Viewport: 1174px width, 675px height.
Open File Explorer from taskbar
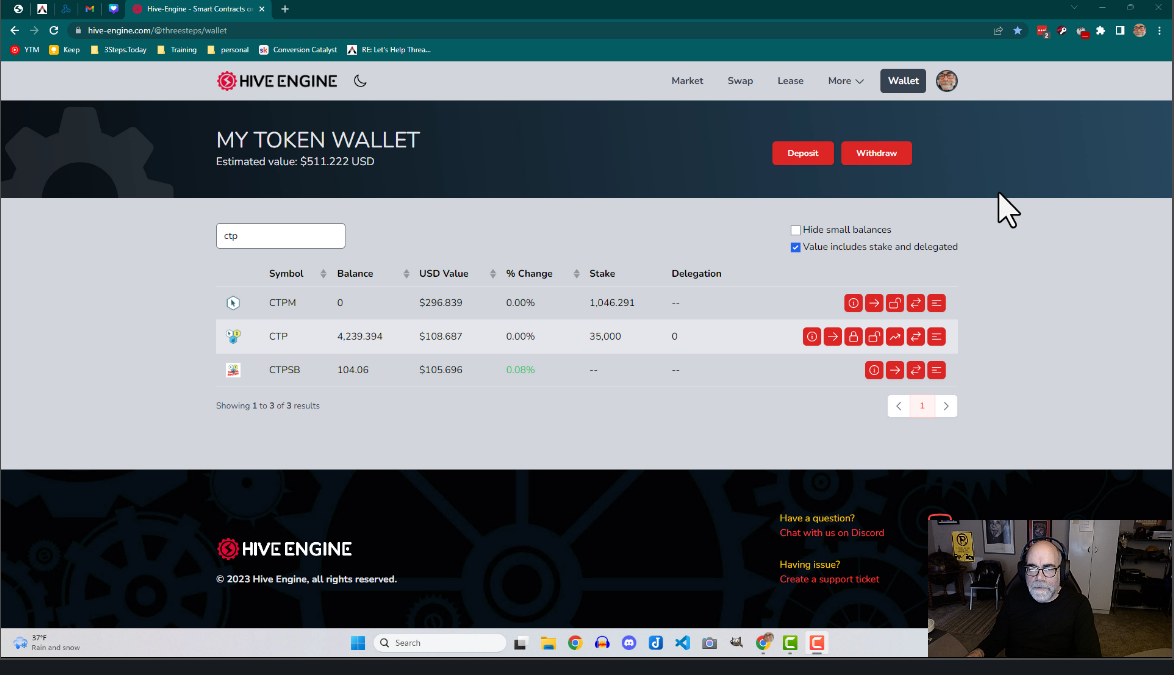pos(548,643)
